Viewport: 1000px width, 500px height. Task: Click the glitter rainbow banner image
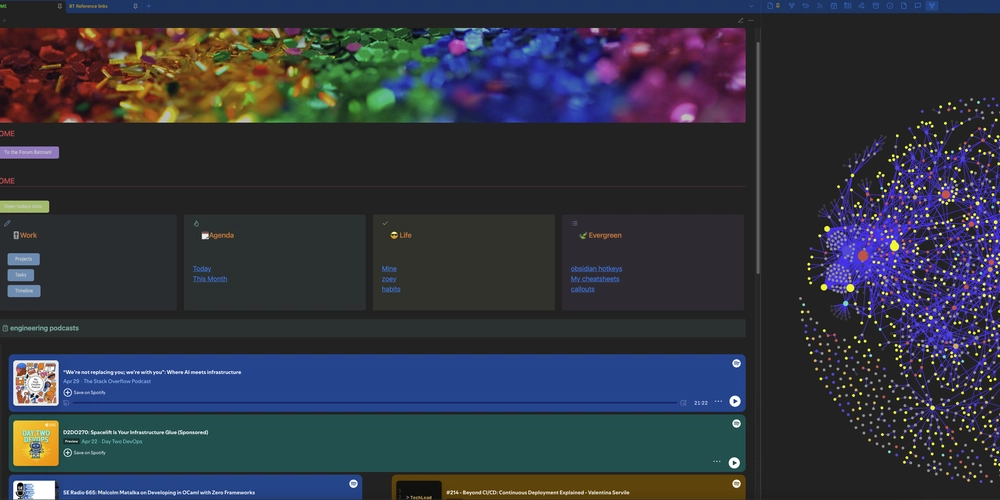pos(372,75)
